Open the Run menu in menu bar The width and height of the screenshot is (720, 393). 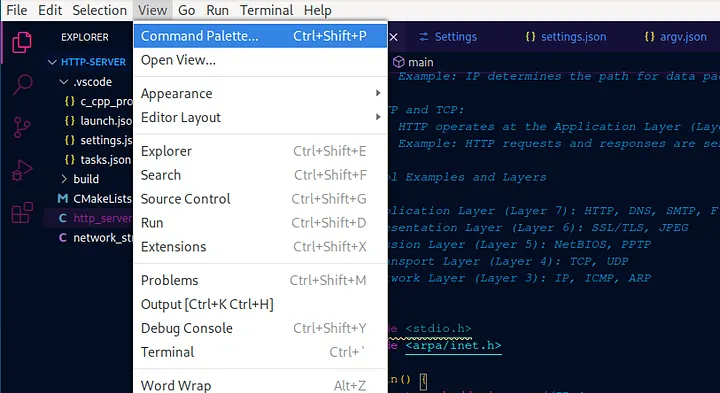217,10
